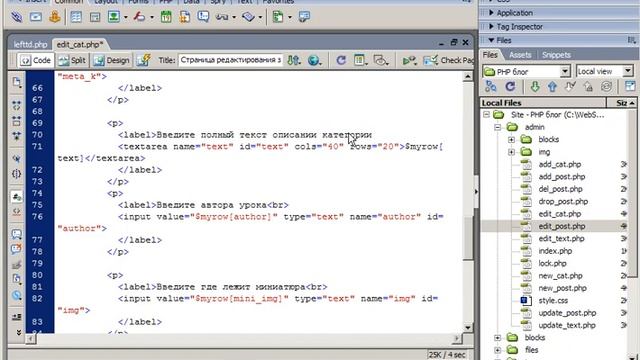The image size is (640, 360).
Task: Refresh Design view from document toolbar
Action: (x=341, y=60)
